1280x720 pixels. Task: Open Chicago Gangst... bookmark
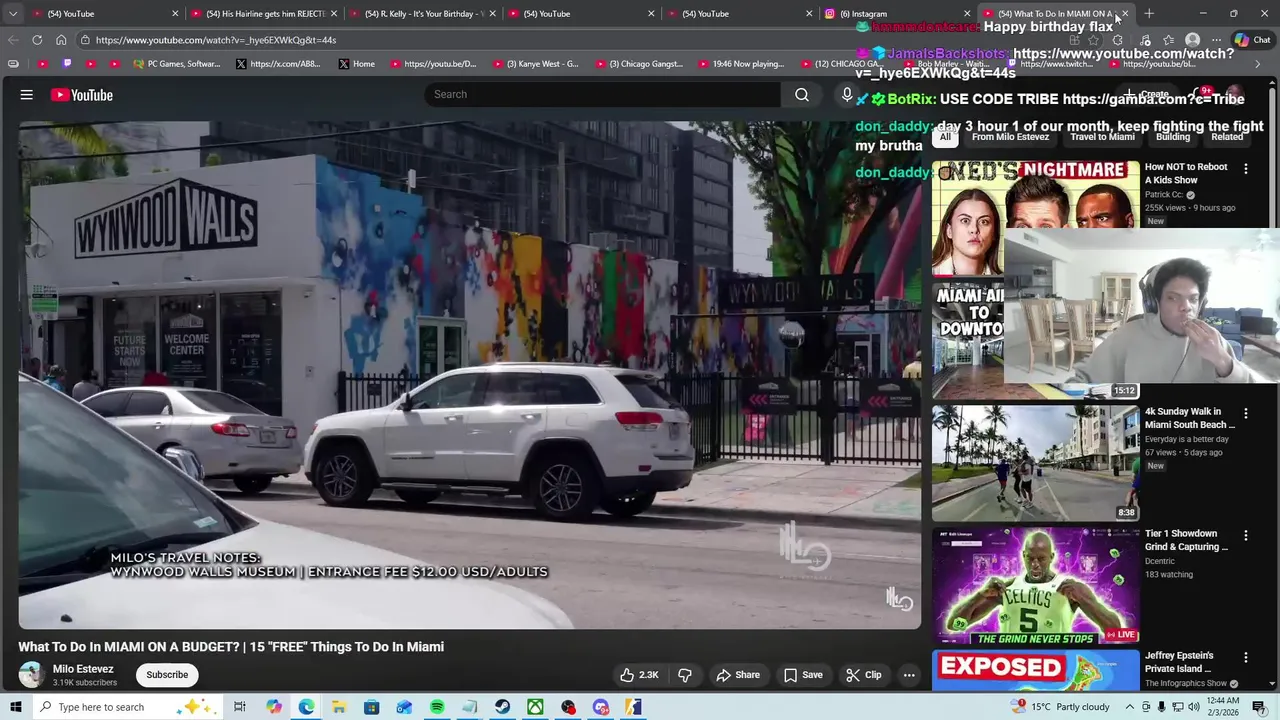click(639, 64)
